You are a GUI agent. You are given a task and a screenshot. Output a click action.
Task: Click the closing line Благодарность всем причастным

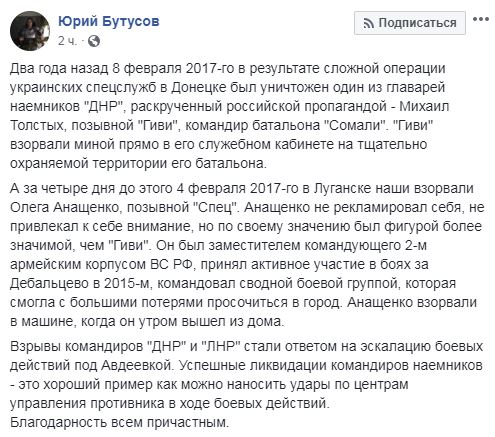(120, 422)
